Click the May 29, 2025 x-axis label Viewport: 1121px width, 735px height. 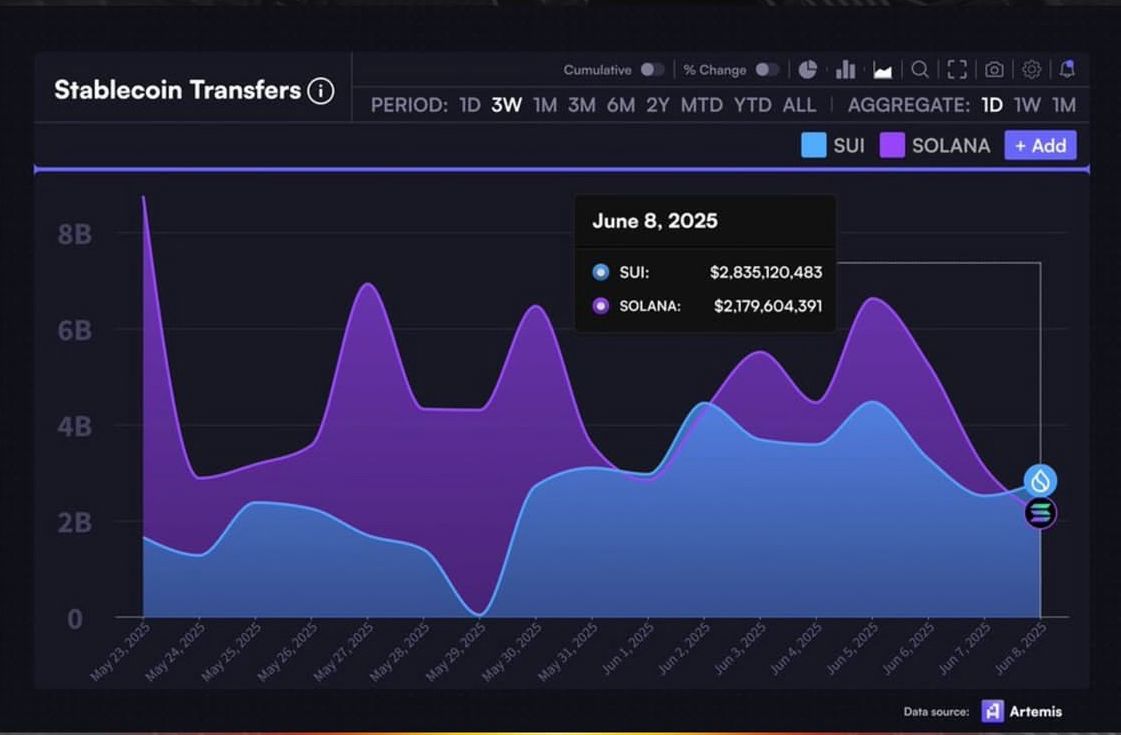pyautogui.click(x=456, y=651)
